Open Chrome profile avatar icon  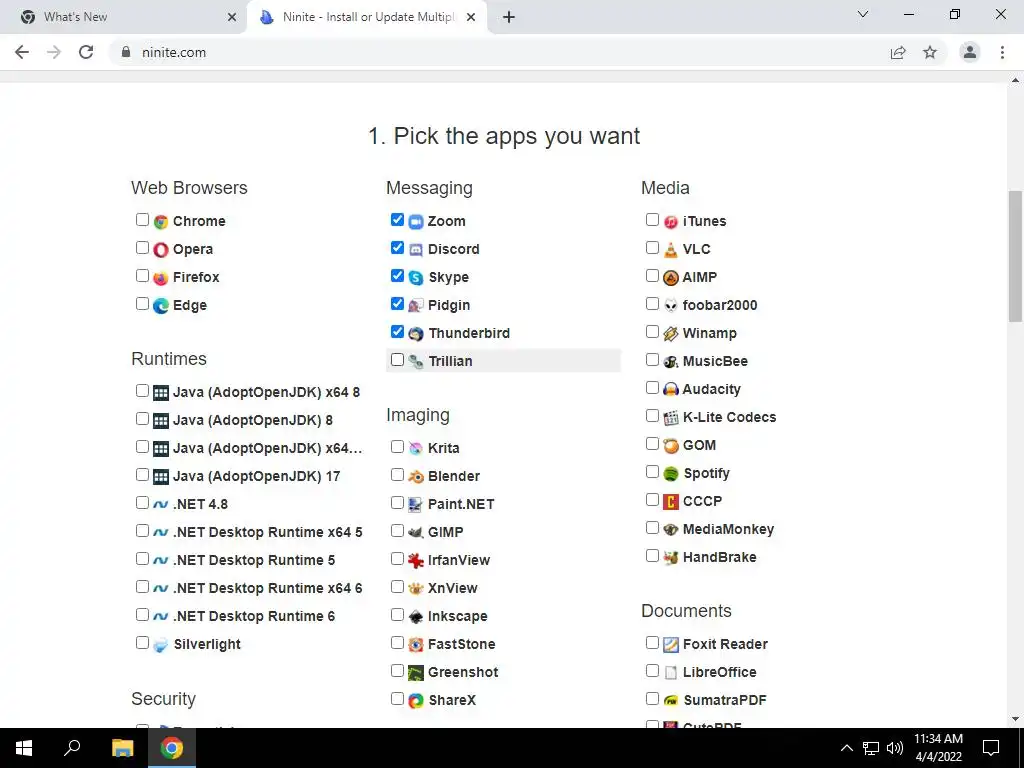click(x=970, y=52)
